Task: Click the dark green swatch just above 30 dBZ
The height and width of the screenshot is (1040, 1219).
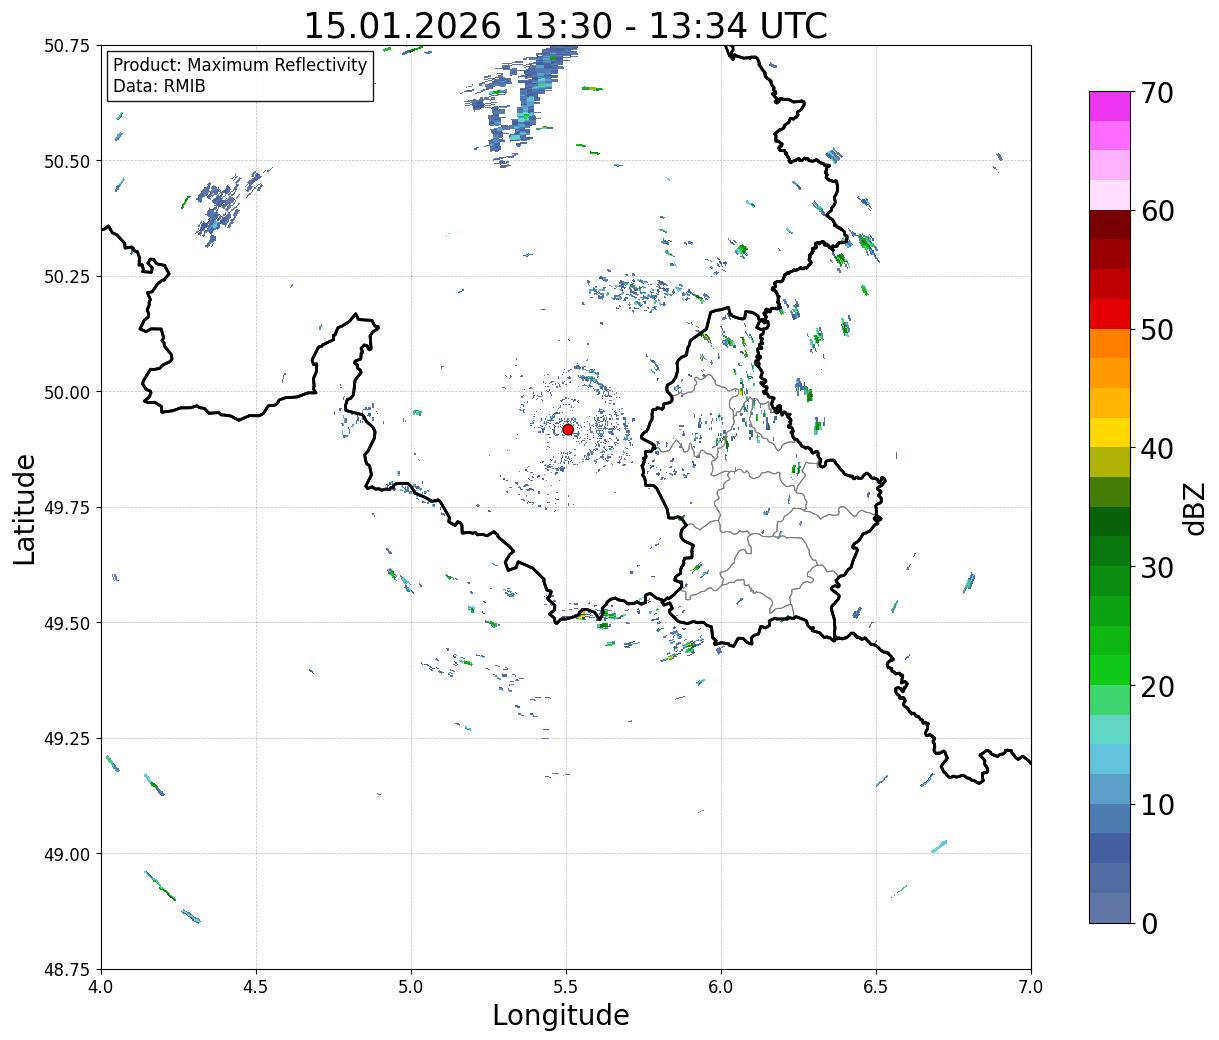Action: [1110, 551]
